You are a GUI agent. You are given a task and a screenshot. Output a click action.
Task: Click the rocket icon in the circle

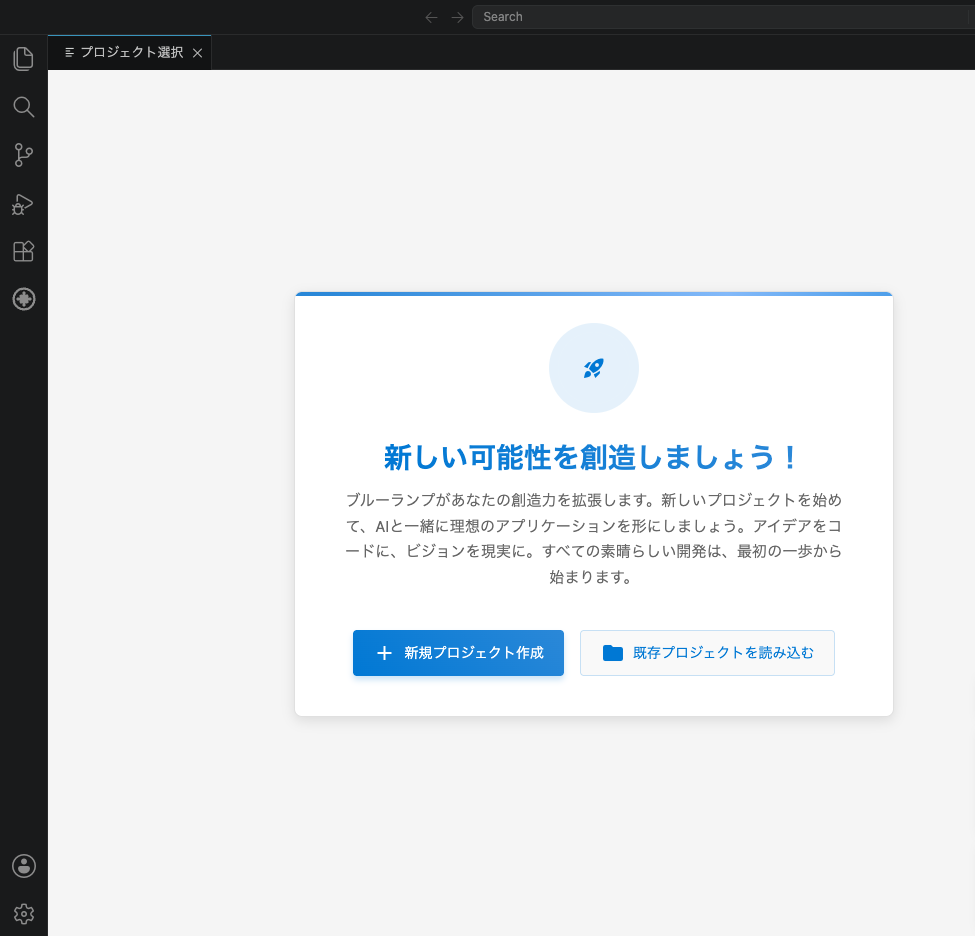pyautogui.click(x=594, y=368)
